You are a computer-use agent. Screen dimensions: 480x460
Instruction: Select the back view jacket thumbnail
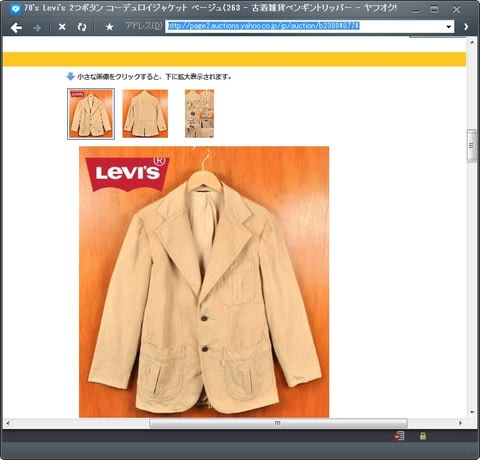(x=145, y=114)
